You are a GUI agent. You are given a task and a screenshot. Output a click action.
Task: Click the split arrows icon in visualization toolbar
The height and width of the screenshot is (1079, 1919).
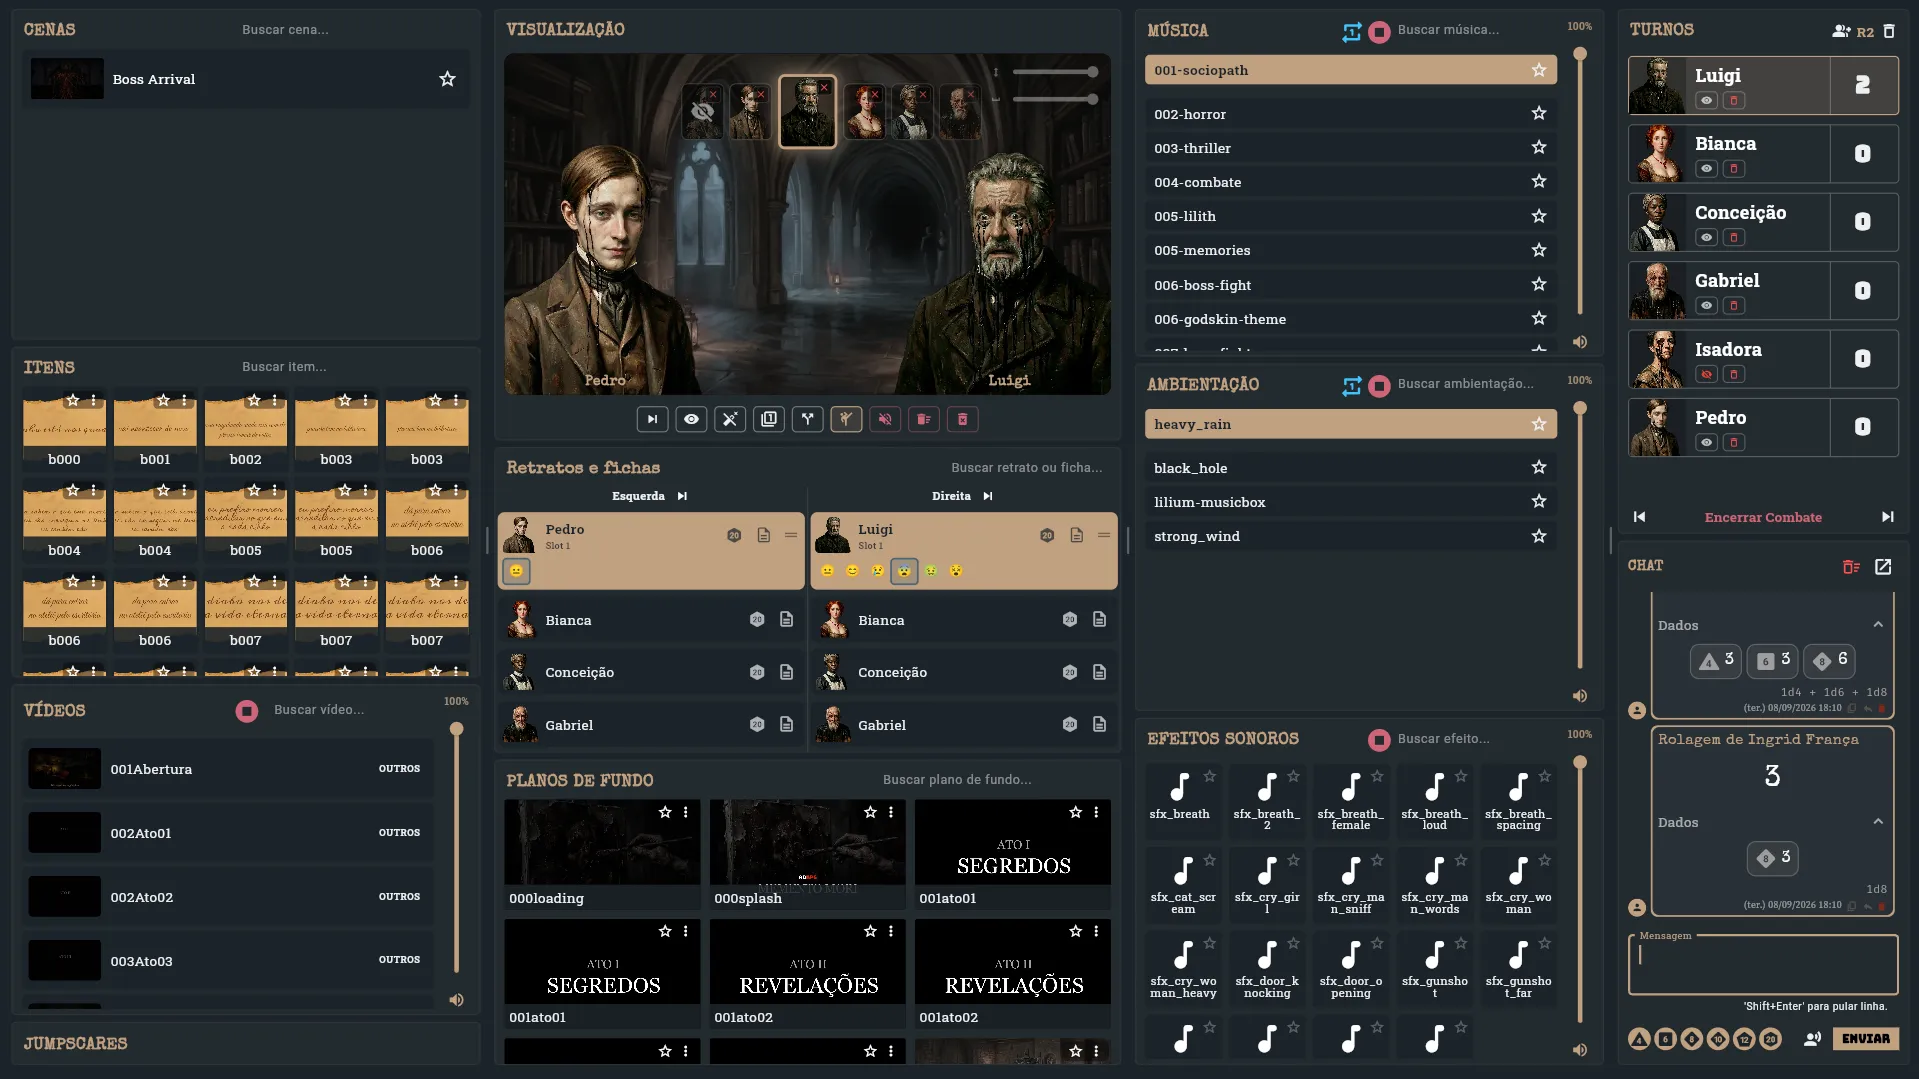pyautogui.click(x=807, y=420)
